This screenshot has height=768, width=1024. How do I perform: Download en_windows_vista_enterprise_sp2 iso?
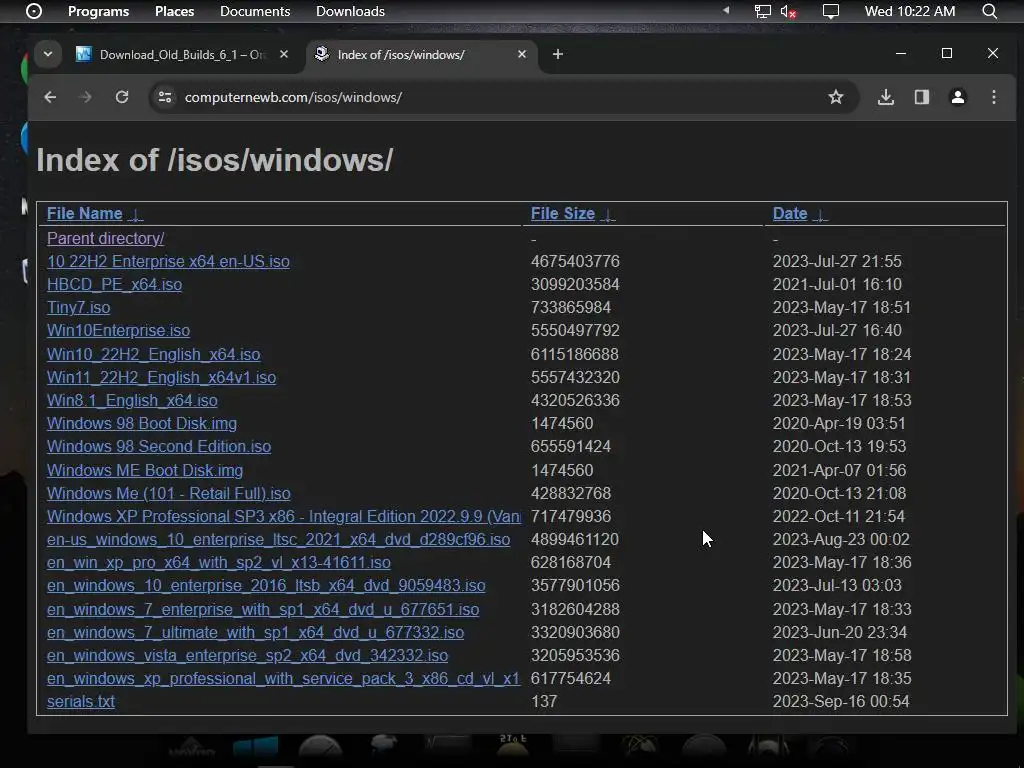tap(248, 655)
